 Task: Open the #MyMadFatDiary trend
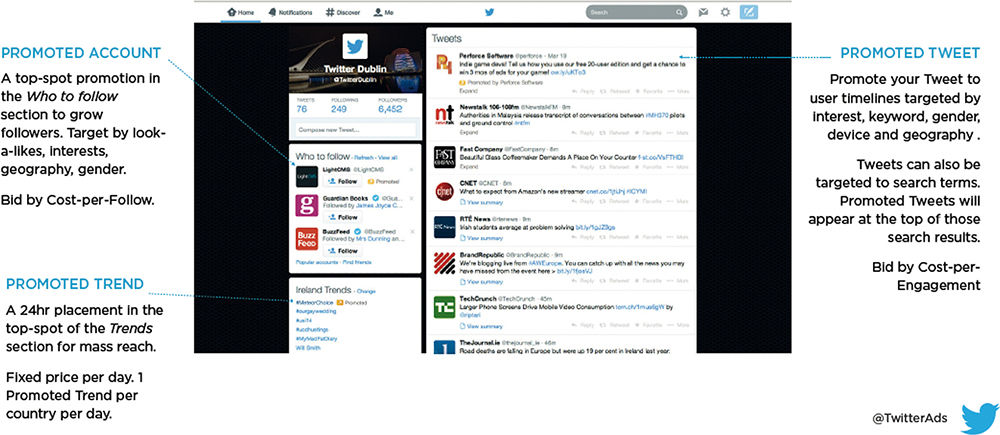coord(315,339)
